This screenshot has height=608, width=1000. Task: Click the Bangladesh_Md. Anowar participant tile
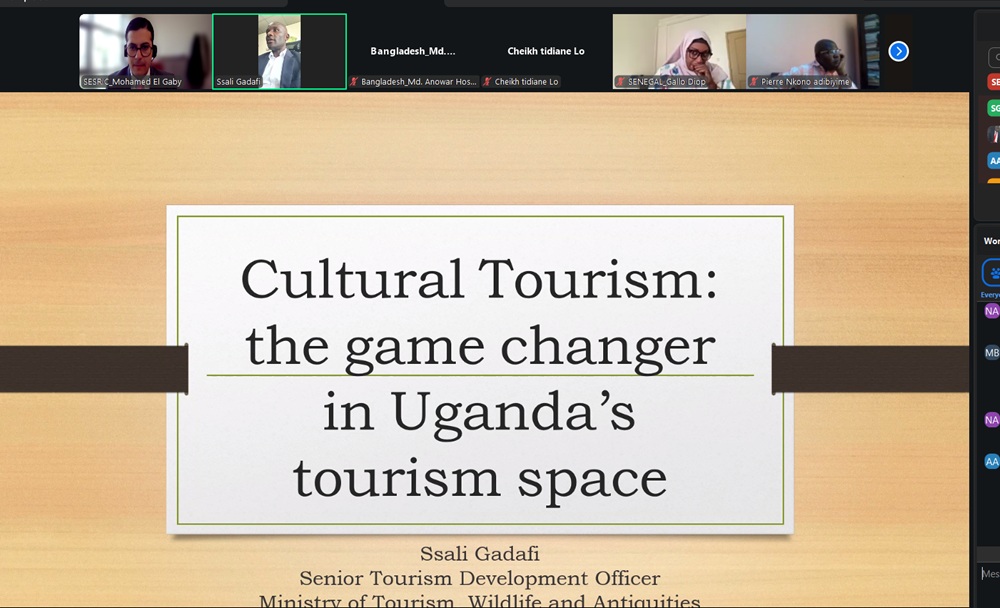(413, 51)
